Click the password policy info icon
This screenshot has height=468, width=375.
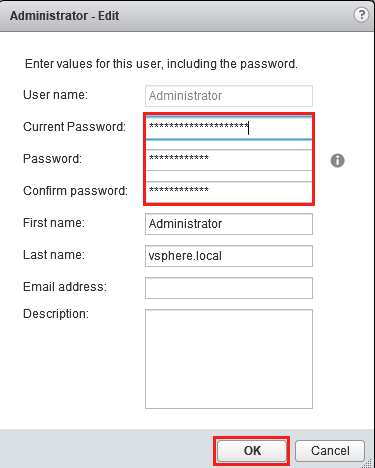(337, 161)
